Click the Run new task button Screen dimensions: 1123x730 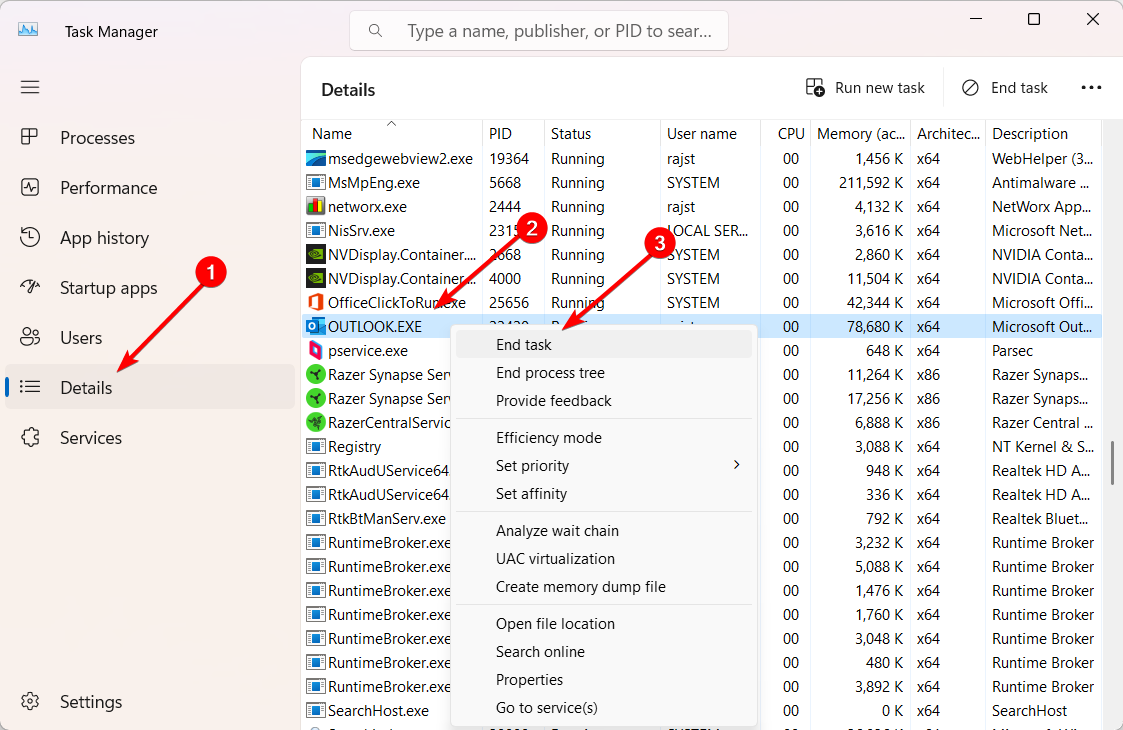(x=865, y=87)
